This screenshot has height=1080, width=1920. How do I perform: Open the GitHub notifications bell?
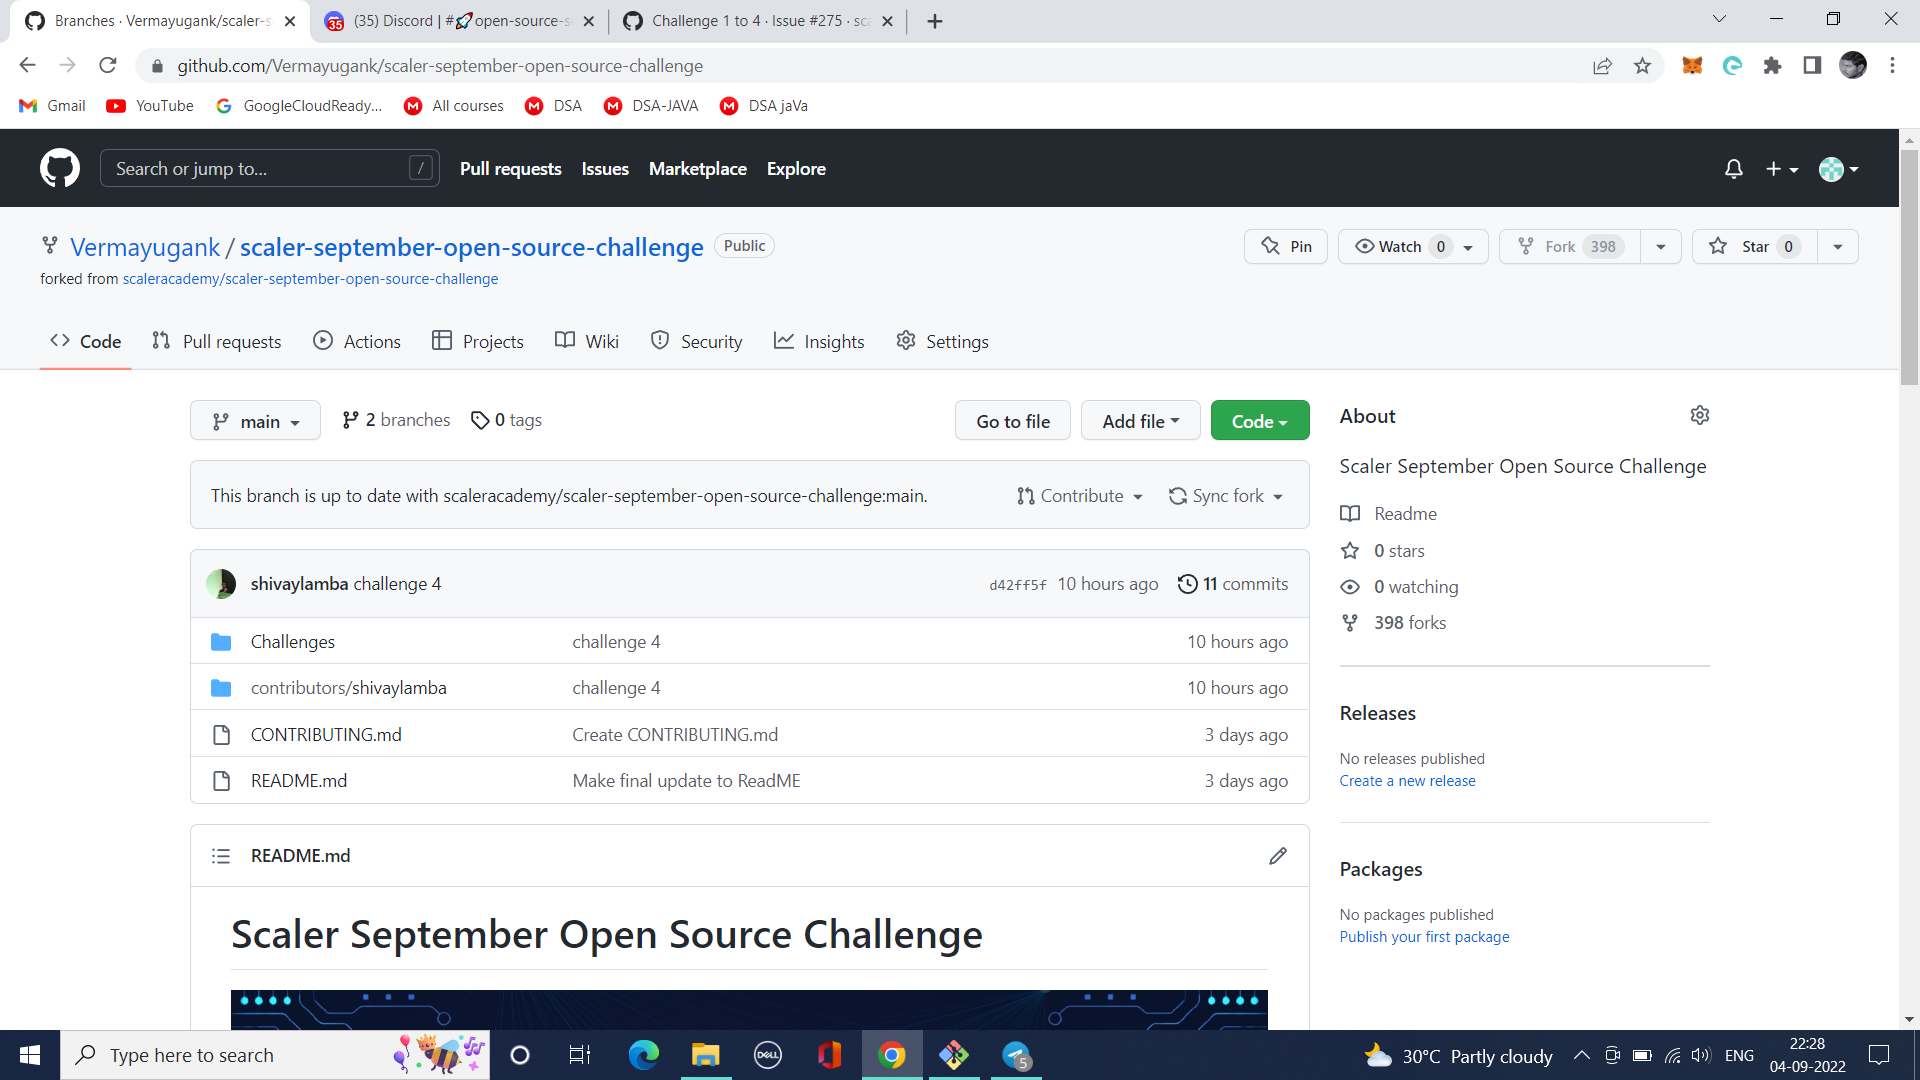(x=1733, y=168)
